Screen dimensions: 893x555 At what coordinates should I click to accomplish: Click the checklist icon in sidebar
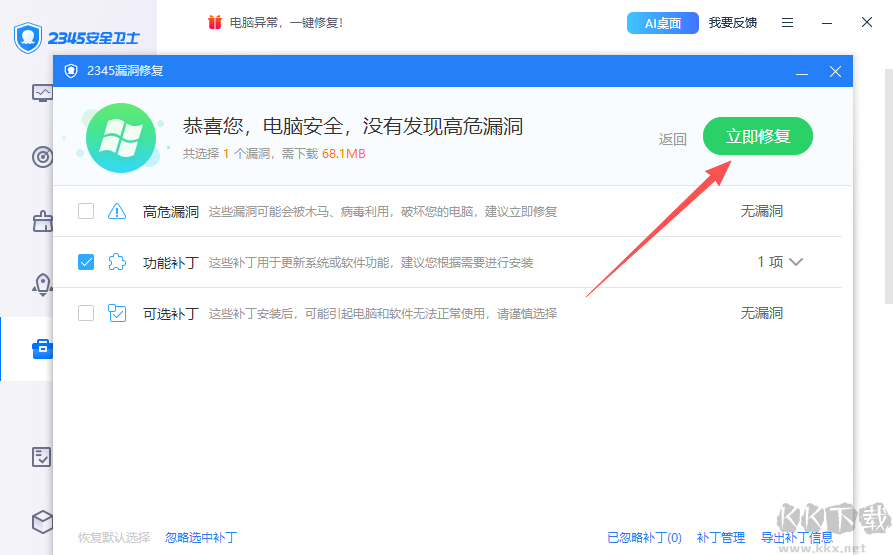coord(42,457)
